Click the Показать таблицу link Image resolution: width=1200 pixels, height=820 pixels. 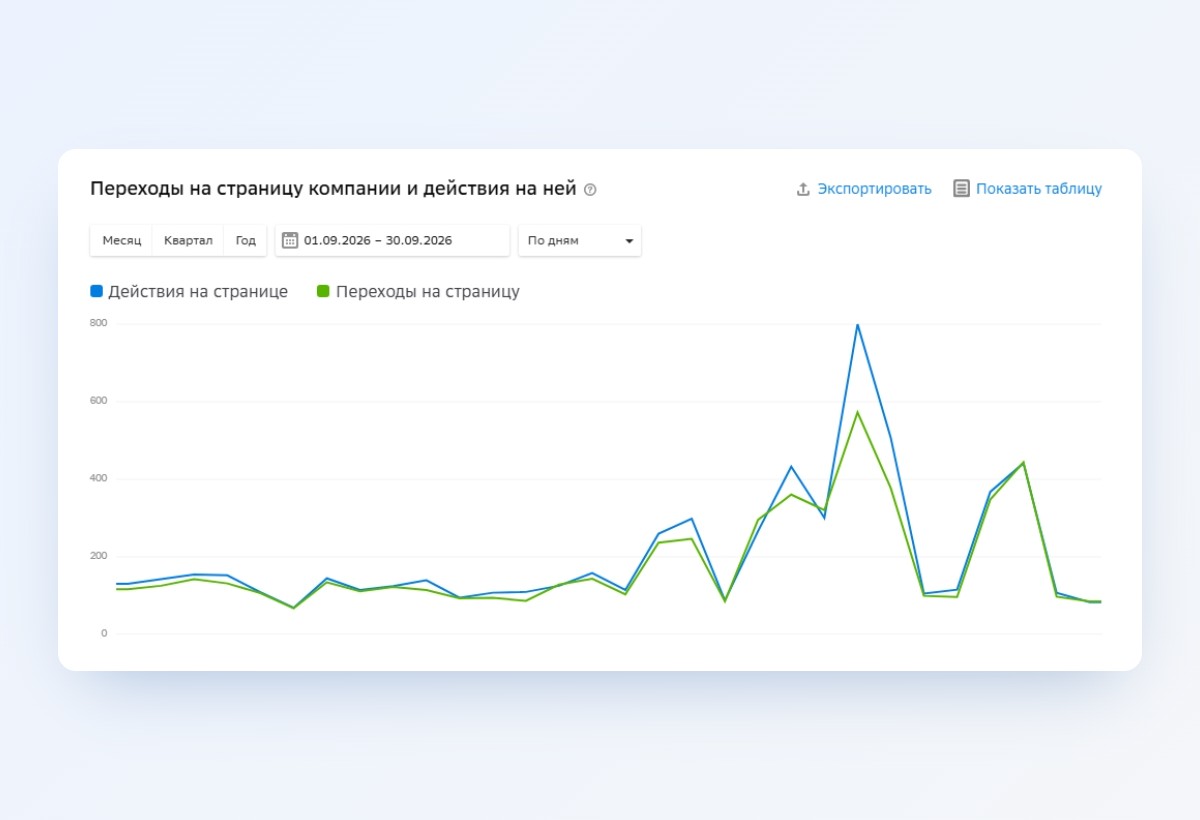pos(1039,189)
